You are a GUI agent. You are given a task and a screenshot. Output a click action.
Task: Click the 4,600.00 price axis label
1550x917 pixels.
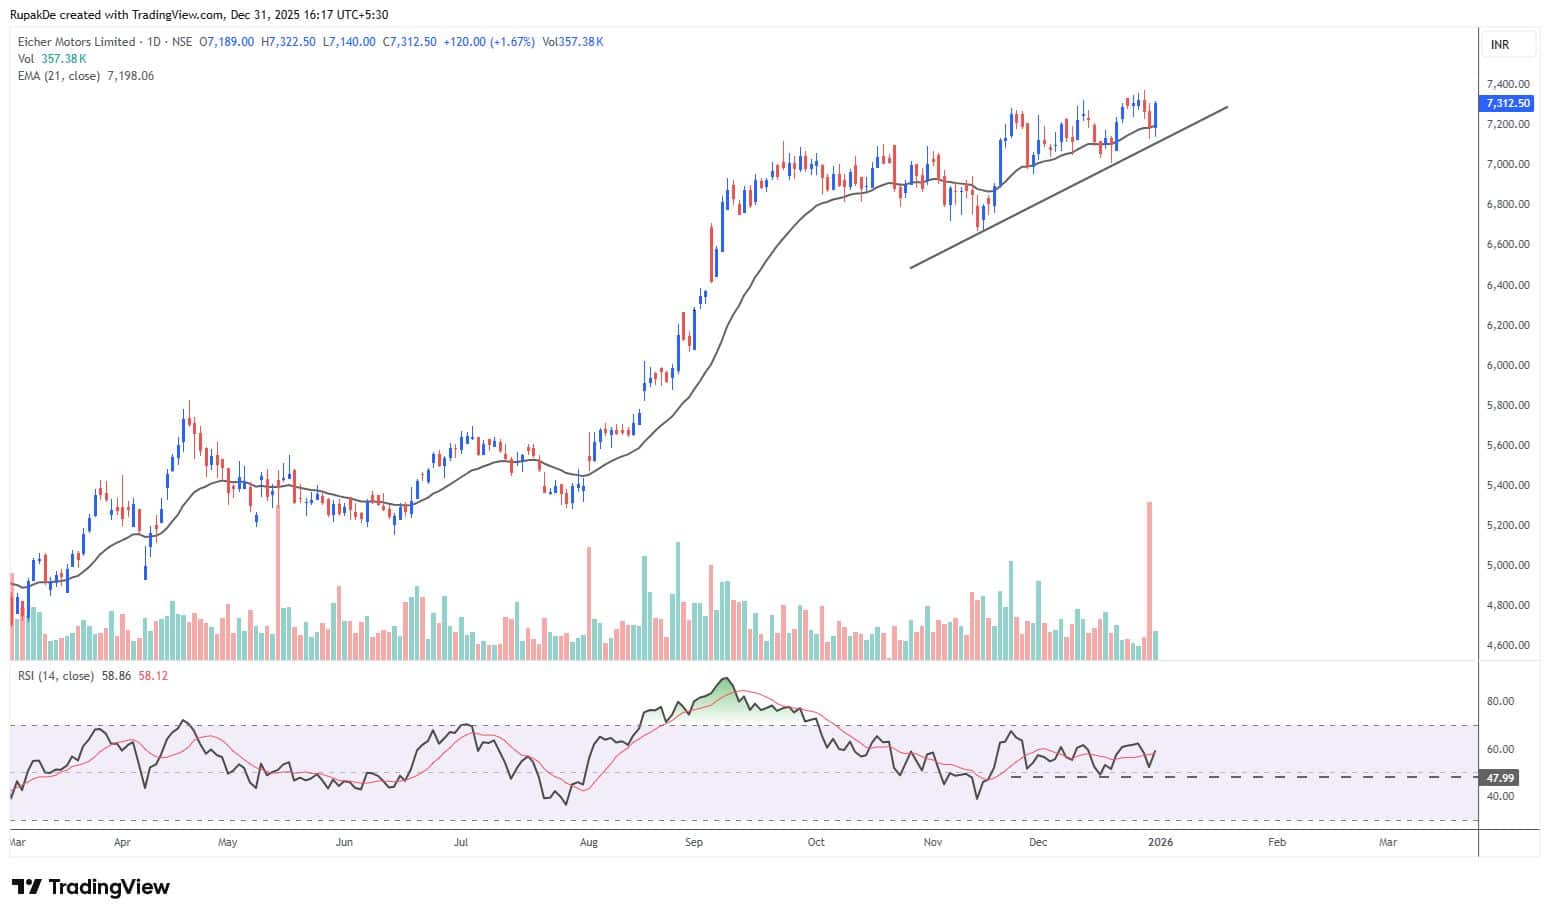click(x=1508, y=645)
